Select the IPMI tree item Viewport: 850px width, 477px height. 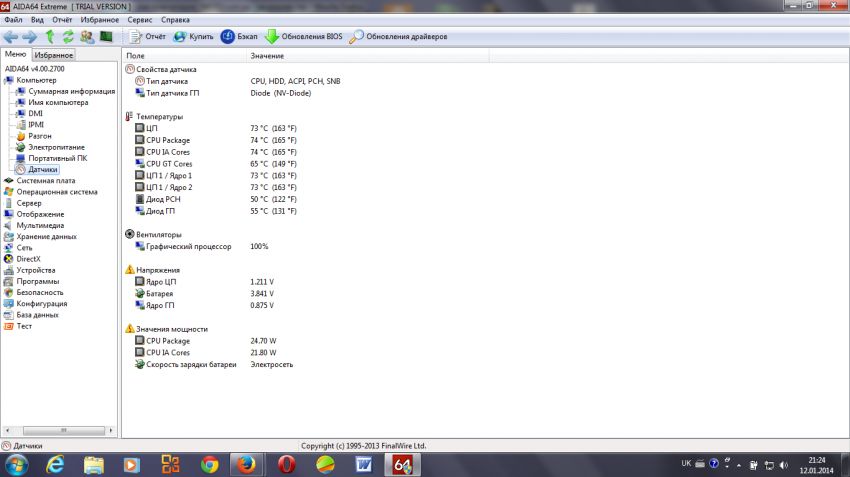coord(36,125)
